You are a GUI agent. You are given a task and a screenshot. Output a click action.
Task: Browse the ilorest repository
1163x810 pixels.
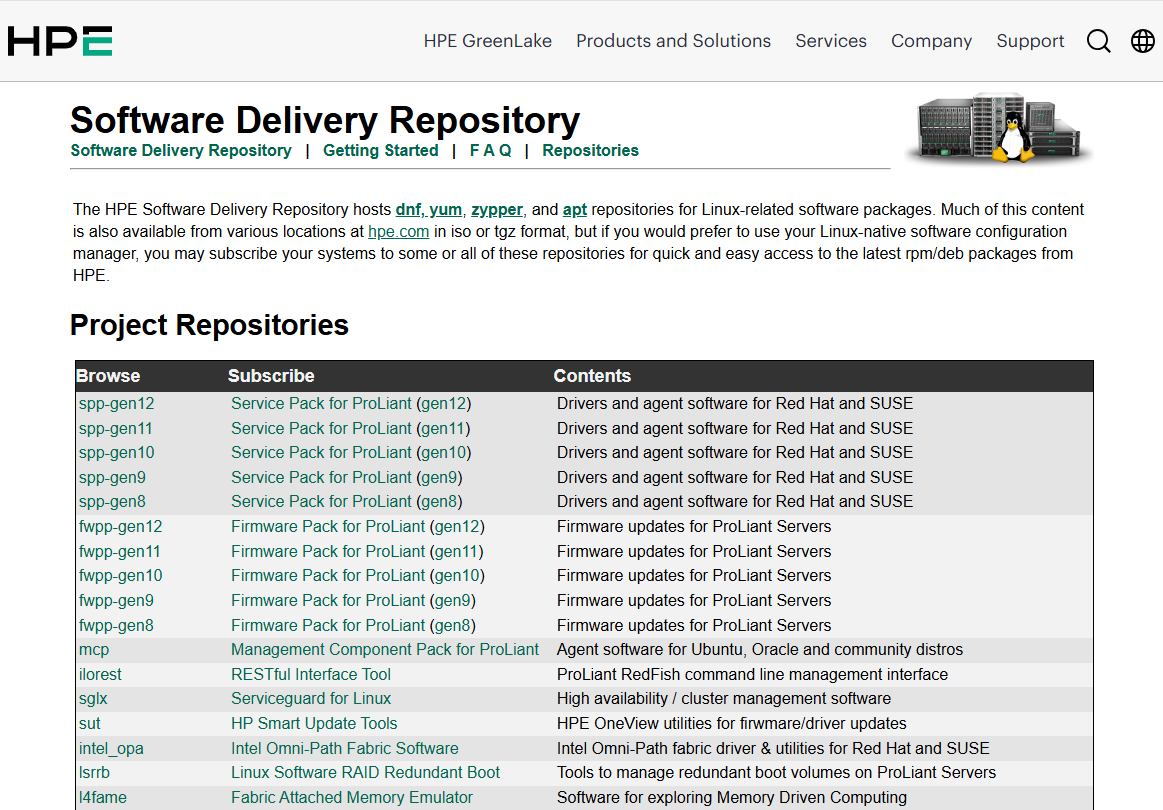[100, 675]
